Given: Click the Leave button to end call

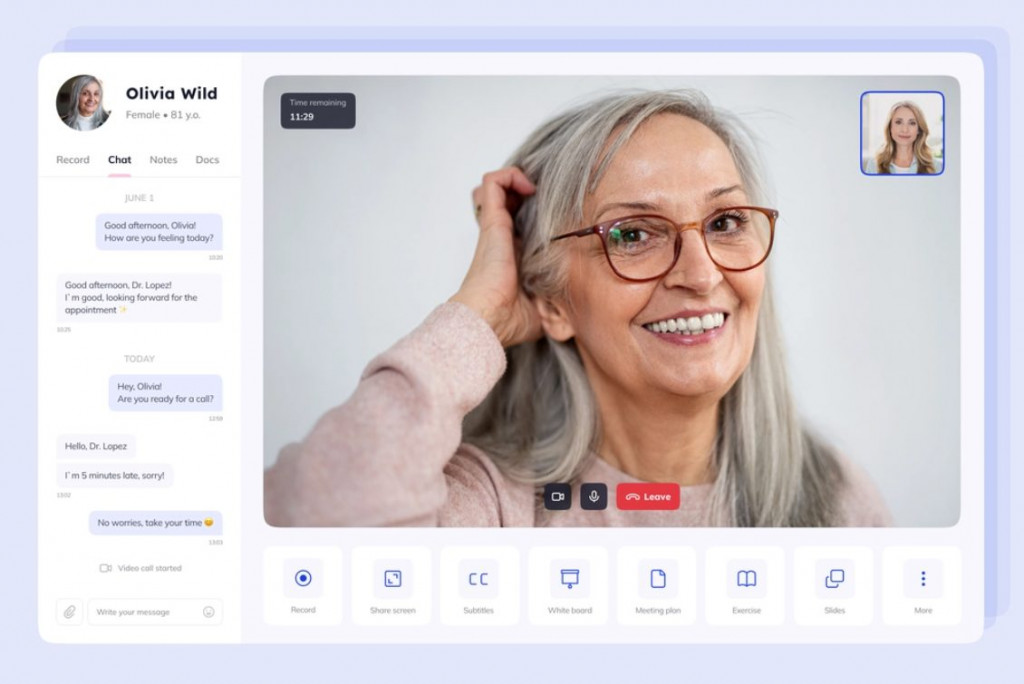Looking at the screenshot, I should [648, 496].
